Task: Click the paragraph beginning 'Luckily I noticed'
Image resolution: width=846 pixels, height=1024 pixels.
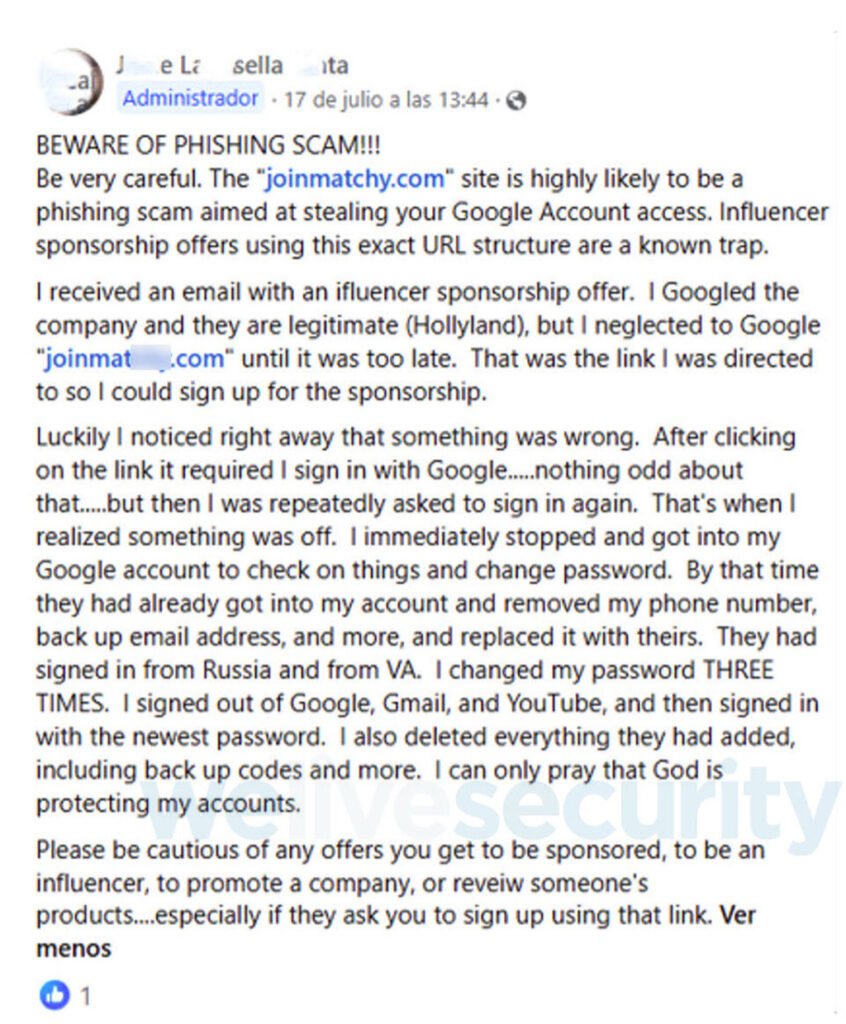Action: pyautogui.click(x=427, y=620)
